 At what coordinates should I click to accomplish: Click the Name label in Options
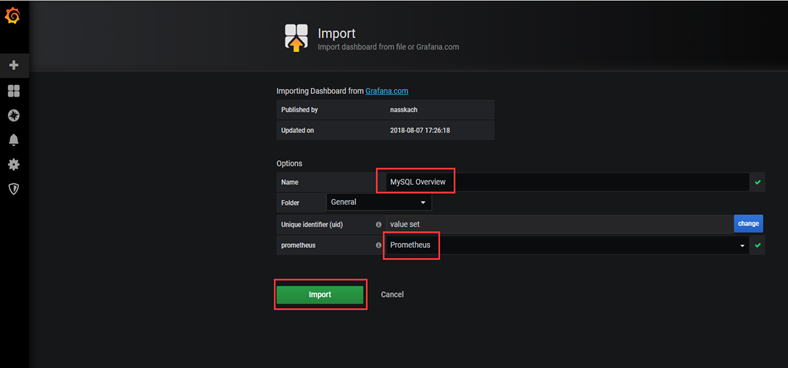(290, 182)
